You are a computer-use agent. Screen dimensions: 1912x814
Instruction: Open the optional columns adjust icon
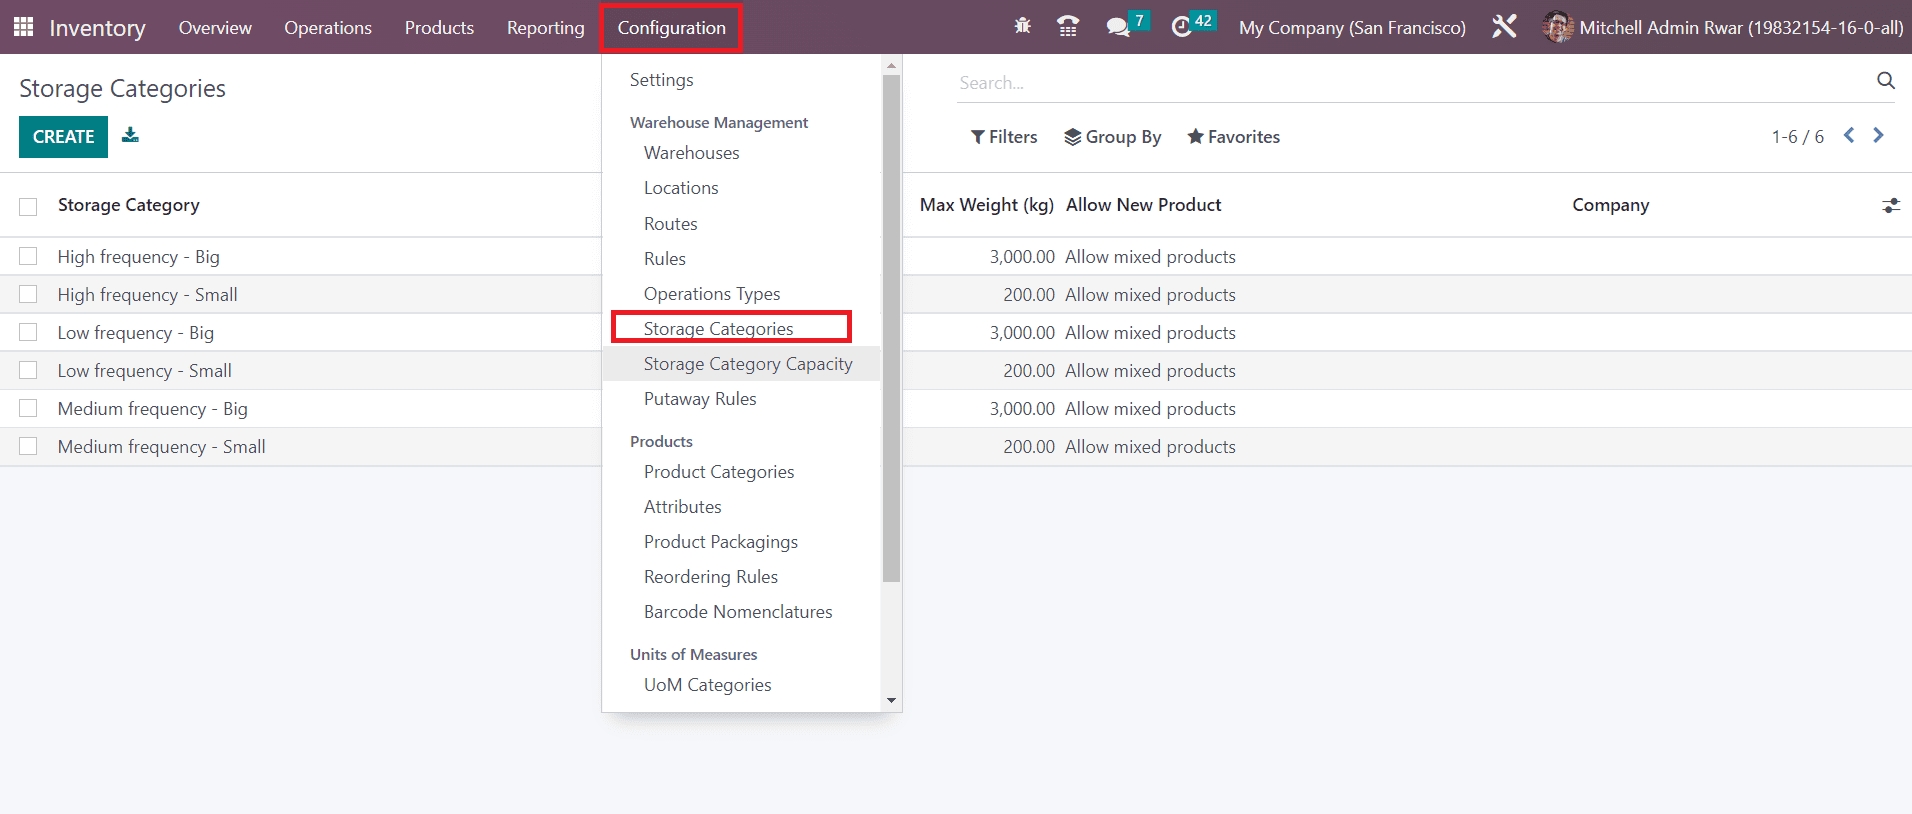(1890, 205)
